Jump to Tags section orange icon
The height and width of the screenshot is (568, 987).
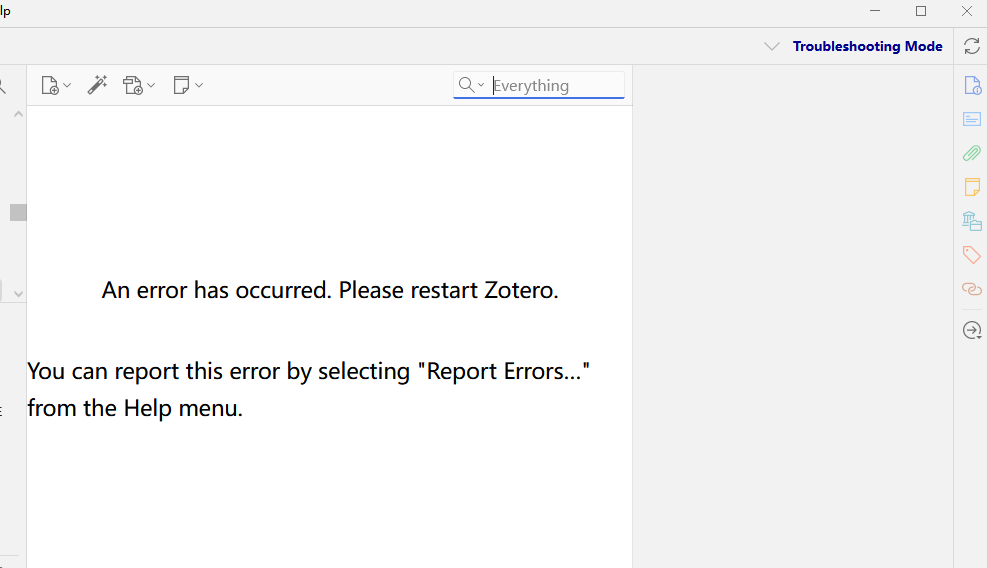972,254
